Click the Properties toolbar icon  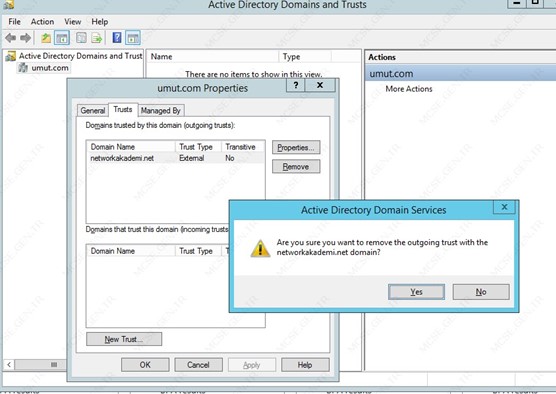point(82,38)
